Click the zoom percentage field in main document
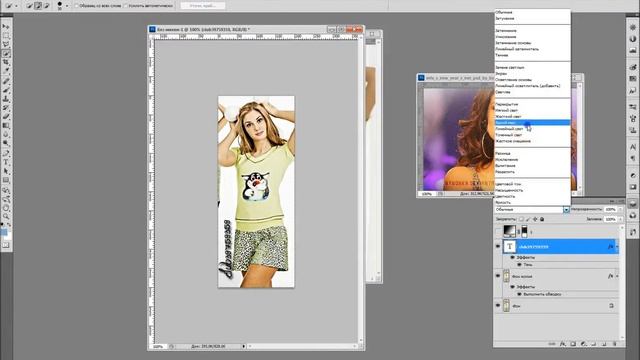Screen dimensions: 640x360 coord(158,346)
